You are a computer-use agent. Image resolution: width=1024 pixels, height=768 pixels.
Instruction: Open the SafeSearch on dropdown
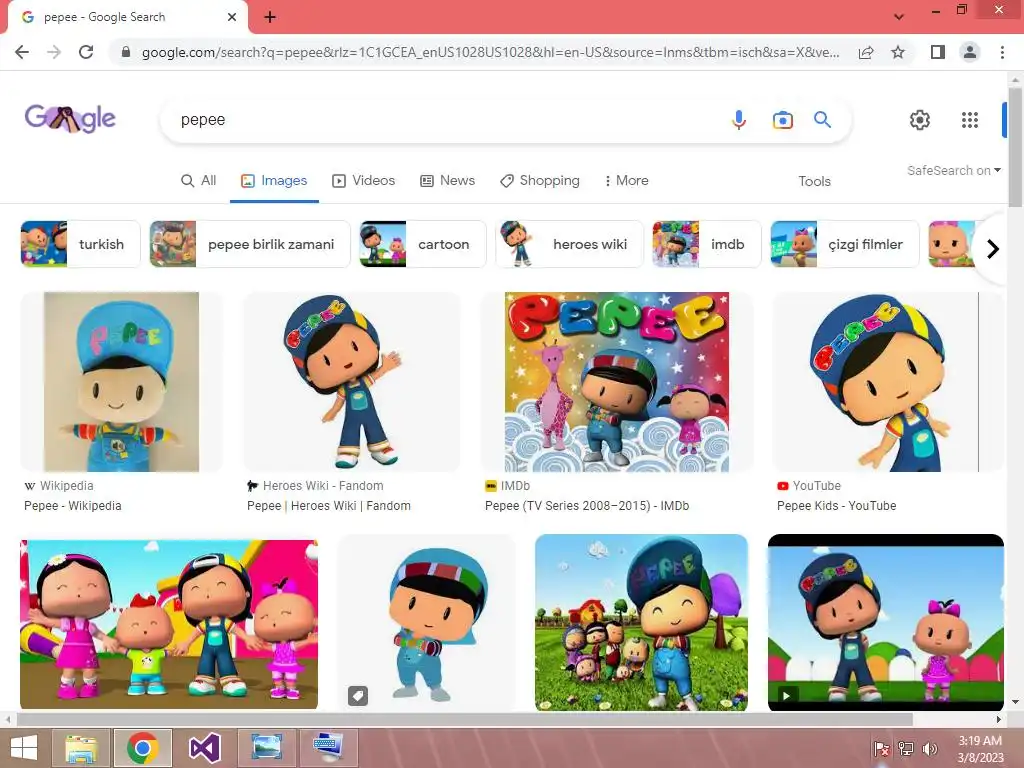click(953, 170)
